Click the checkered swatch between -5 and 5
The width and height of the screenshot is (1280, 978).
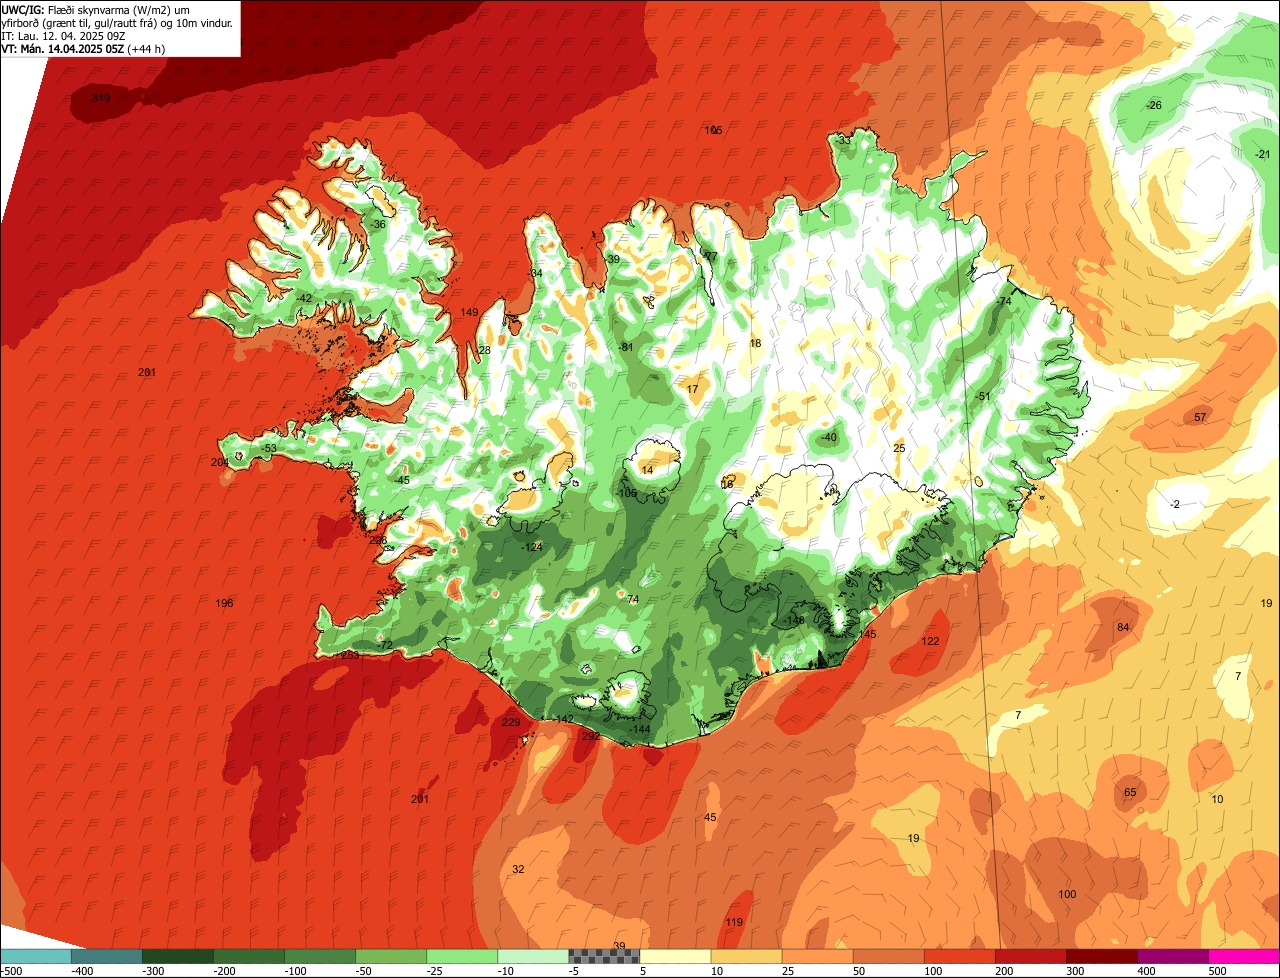coord(604,957)
